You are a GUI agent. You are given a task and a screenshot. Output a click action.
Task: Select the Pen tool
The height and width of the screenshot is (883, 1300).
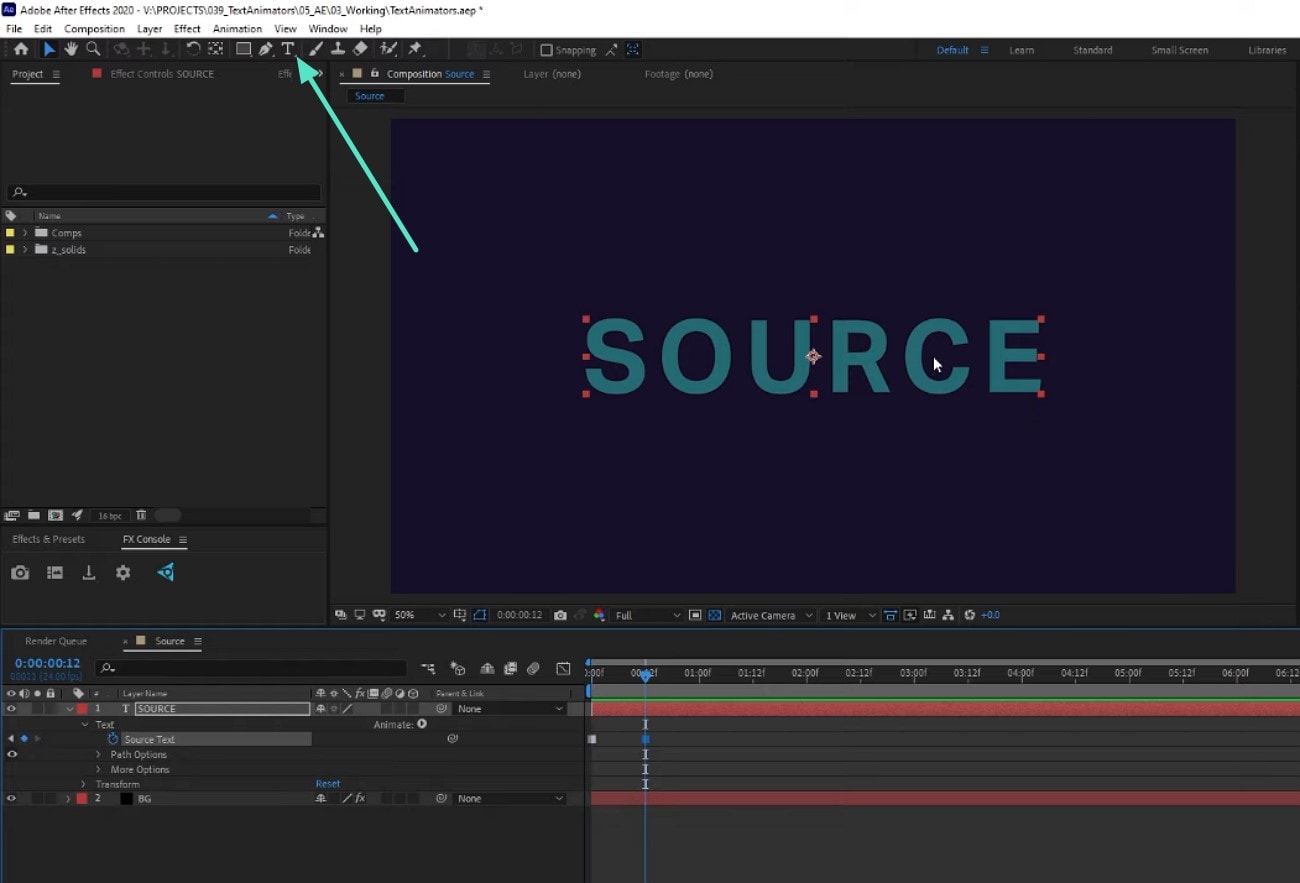tap(265, 49)
